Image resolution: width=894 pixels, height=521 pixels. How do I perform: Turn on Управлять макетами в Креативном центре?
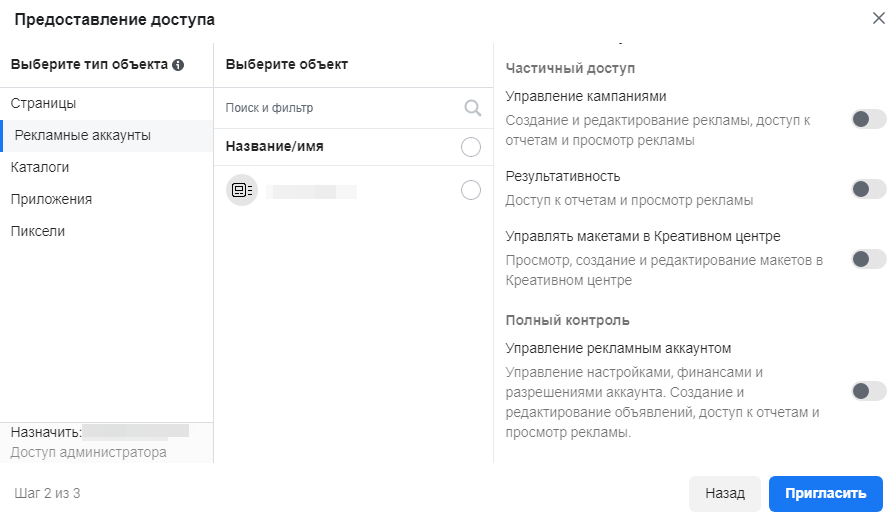[x=868, y=259]
